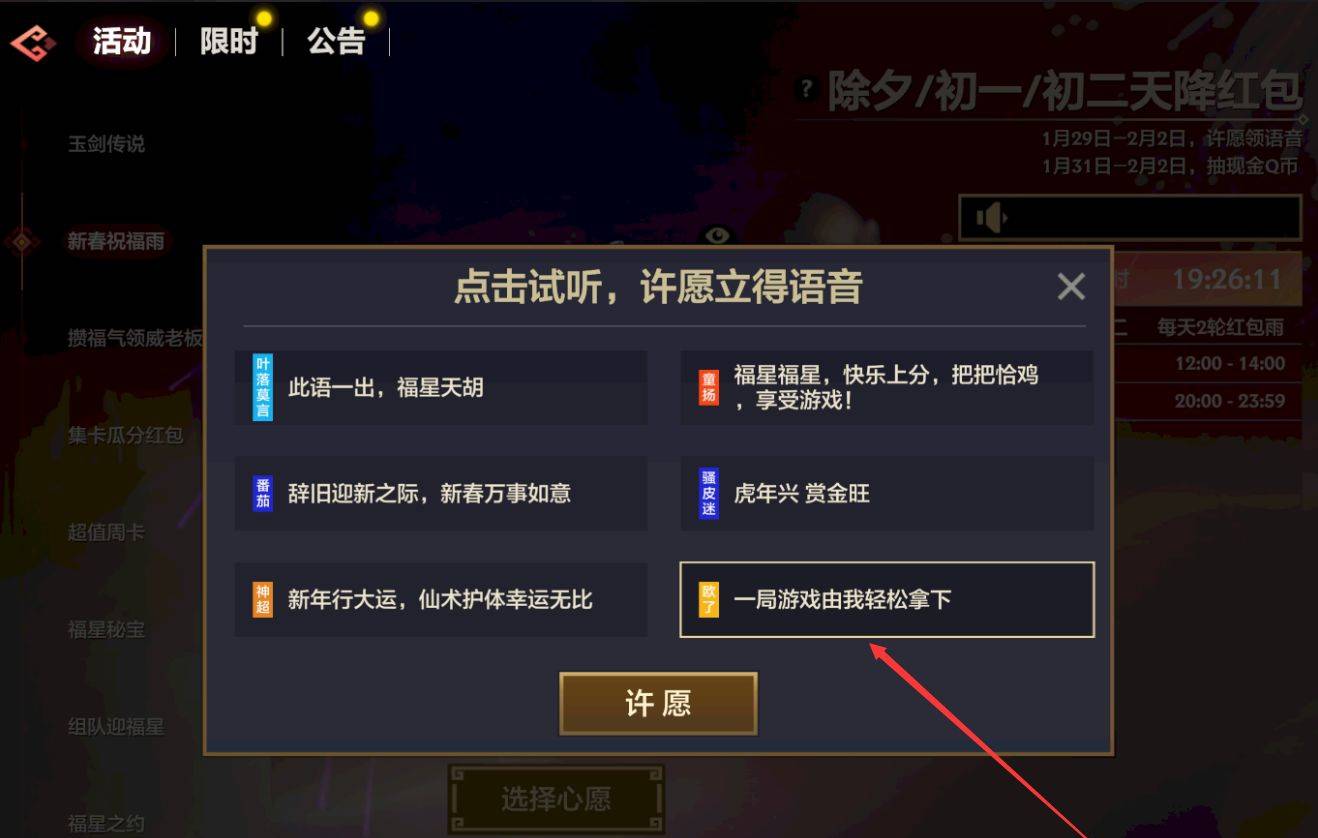Close the wish voice dialog

click(1071, 287)
